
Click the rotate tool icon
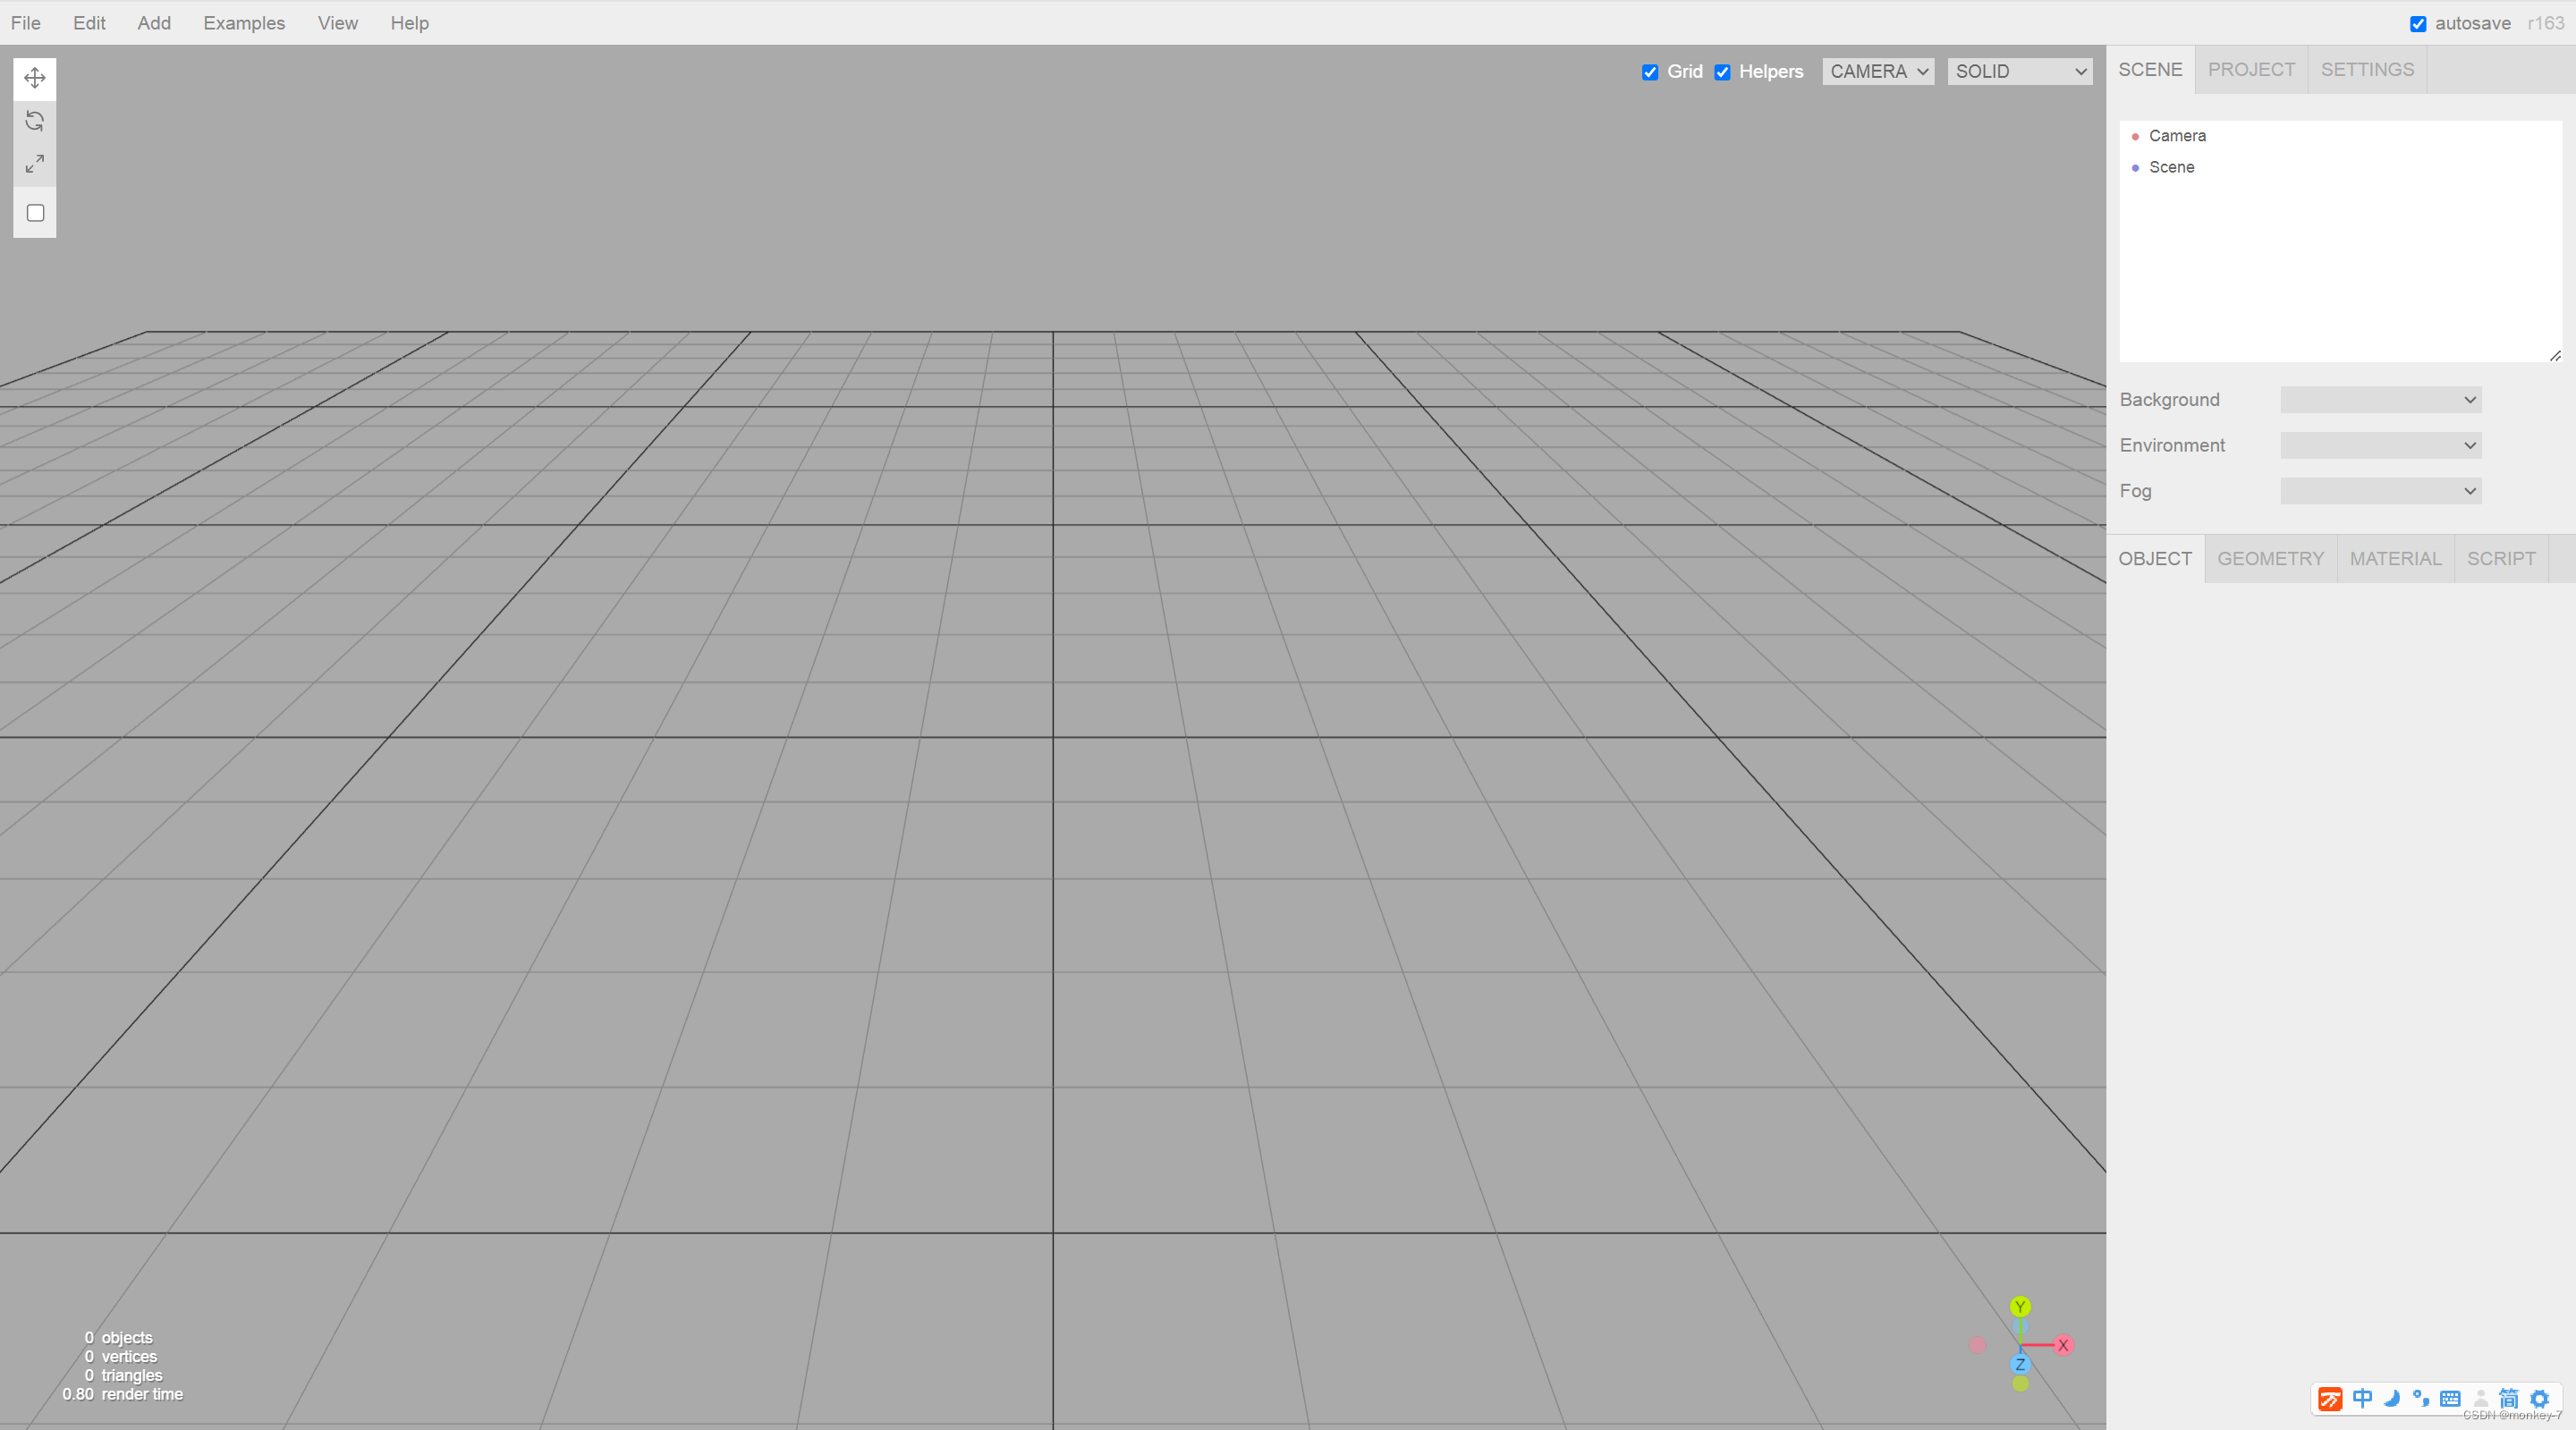click(x=35, y=122)
